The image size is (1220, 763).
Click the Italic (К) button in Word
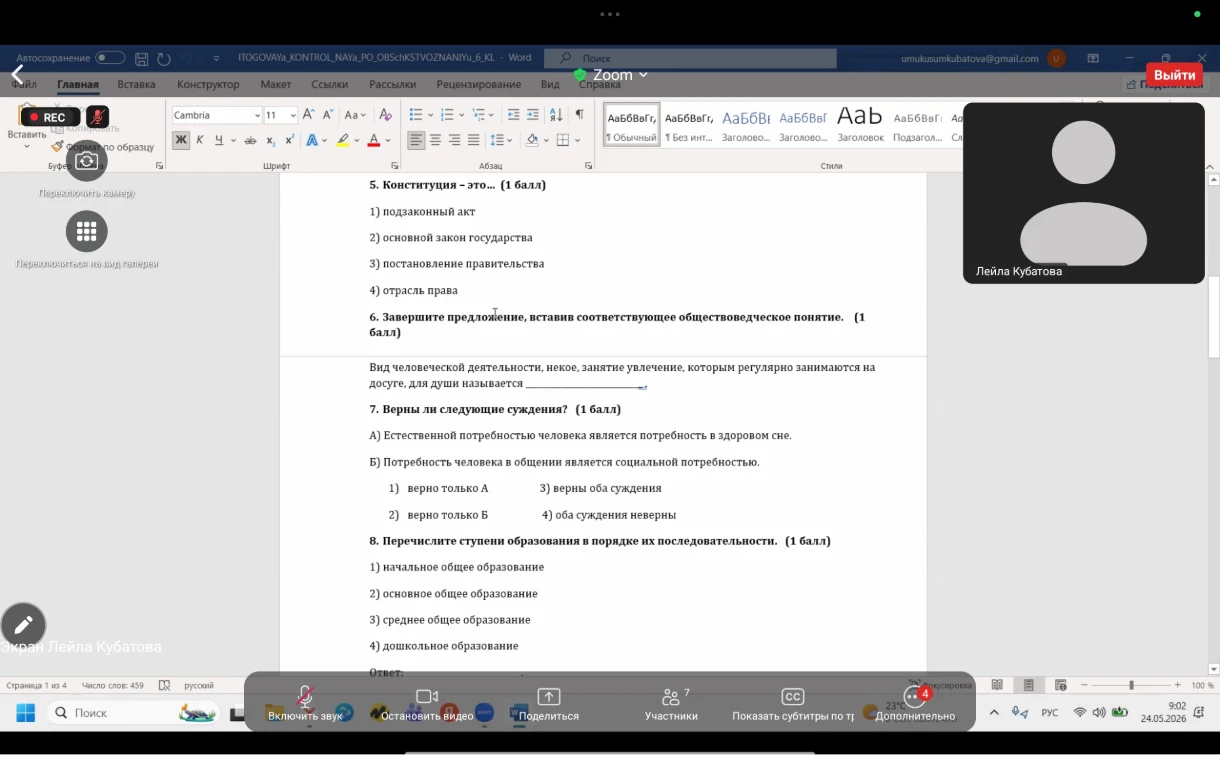[x=200, y=140]
